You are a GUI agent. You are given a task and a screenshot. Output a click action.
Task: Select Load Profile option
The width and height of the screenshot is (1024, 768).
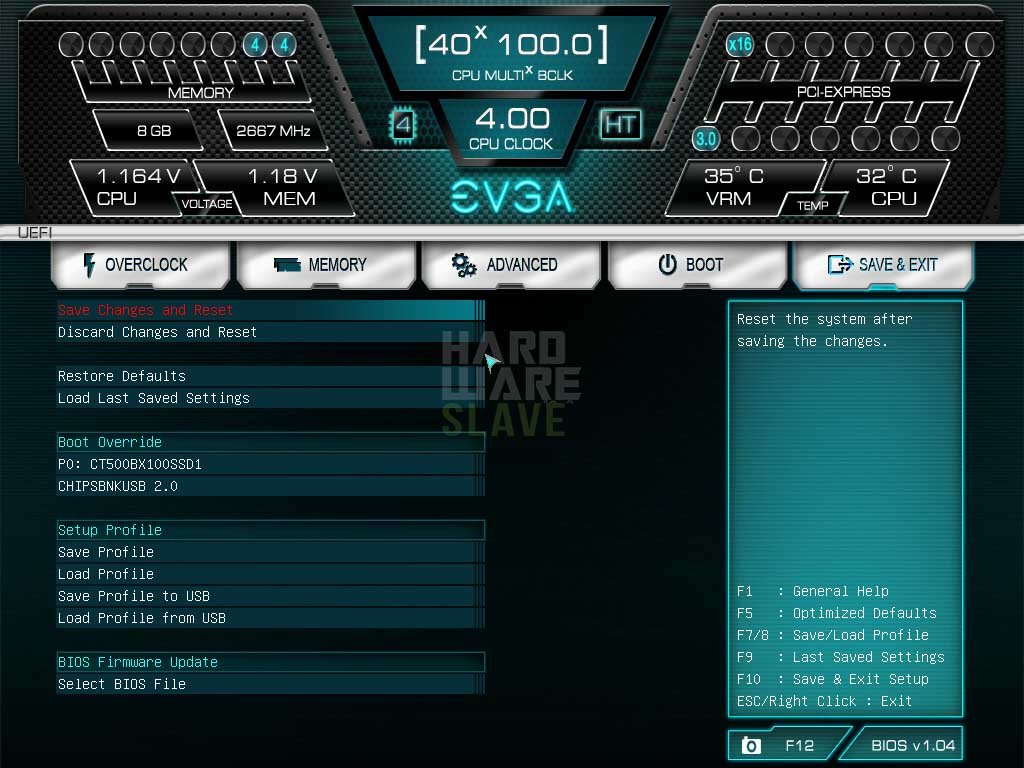click(270, 574)
